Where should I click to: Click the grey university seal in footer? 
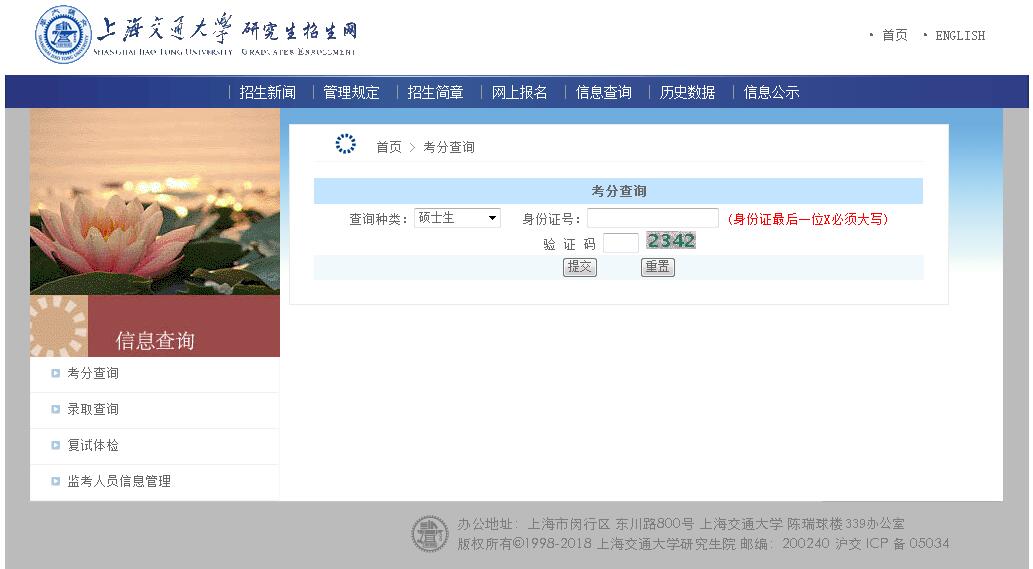click(x=430, y=533)
